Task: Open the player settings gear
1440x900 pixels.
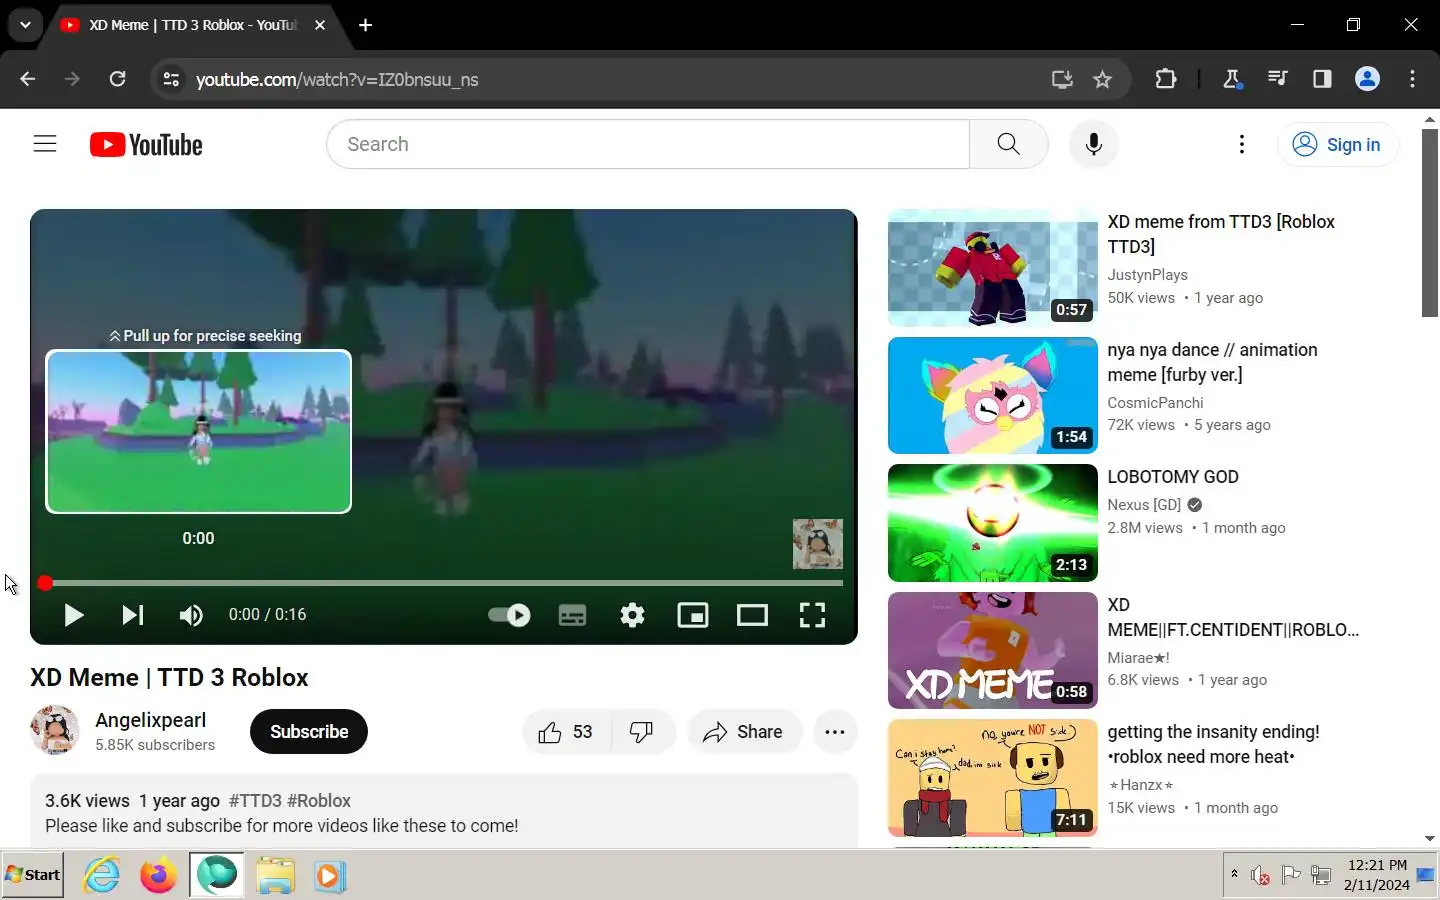Action: pyautogui.click(x=632, y=614)
